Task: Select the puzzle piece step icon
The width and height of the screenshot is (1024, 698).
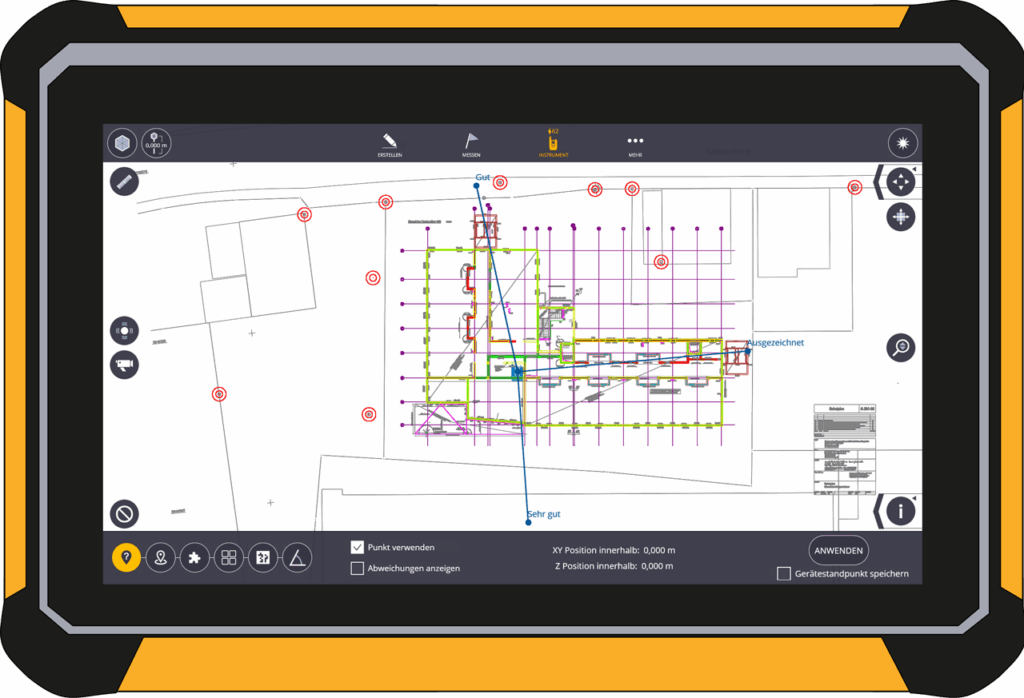Action: tap(194, 558)
